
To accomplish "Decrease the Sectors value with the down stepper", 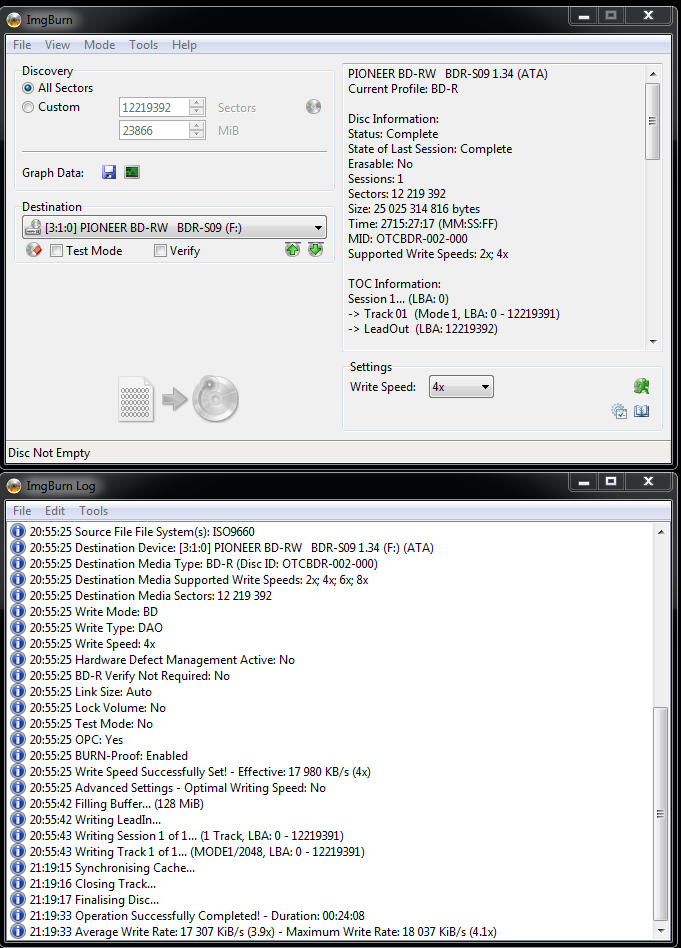I will click(x=197, y=112).
